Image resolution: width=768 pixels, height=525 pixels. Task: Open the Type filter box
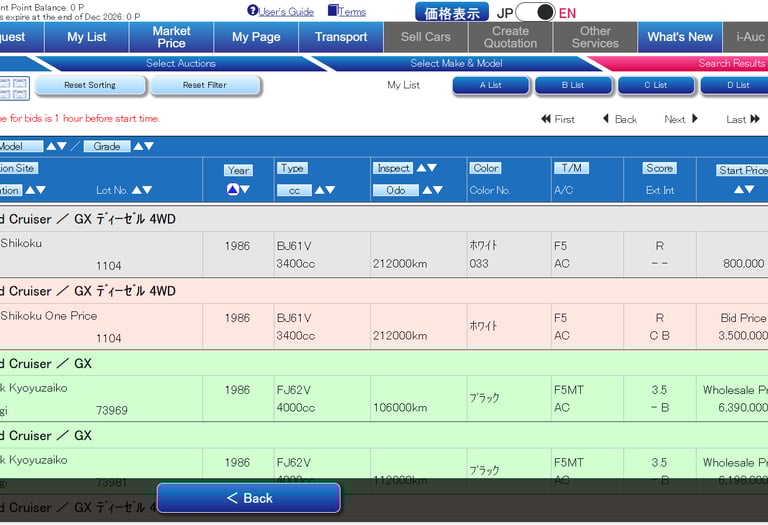(x=292, y=168)
